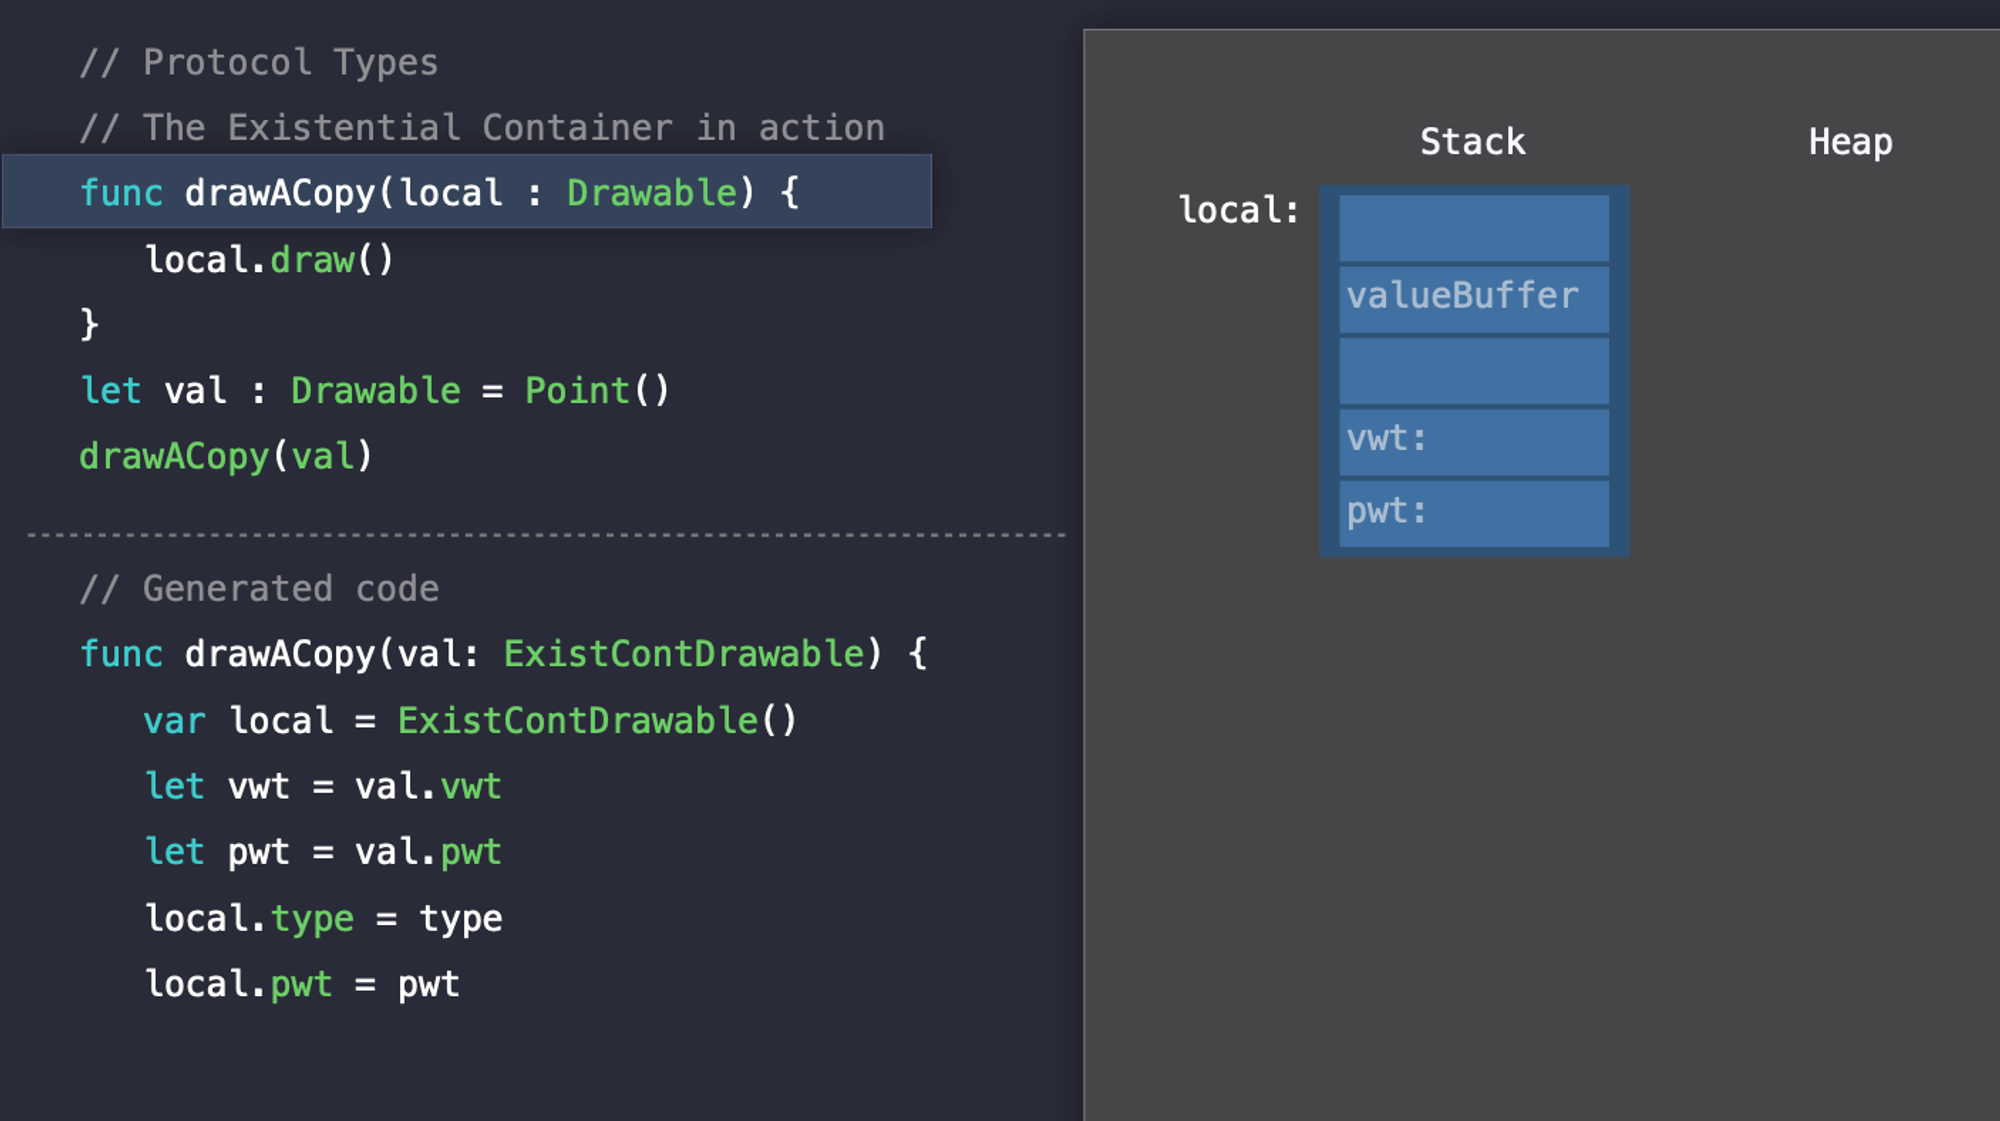Viewport: 2000px width, 1121px height.
Task: Click the '// Generated code' comment
Action: click(x=259, y=589)
